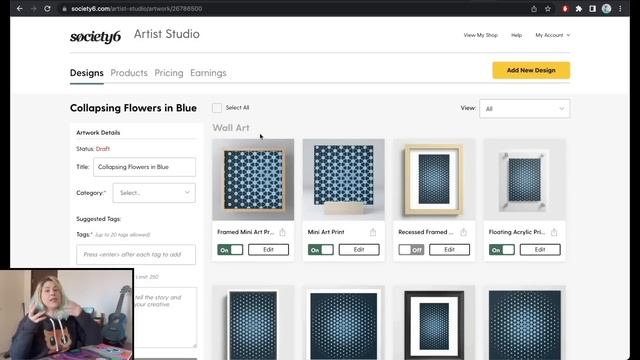Switch to the Pricing tab

pos(169,73)
